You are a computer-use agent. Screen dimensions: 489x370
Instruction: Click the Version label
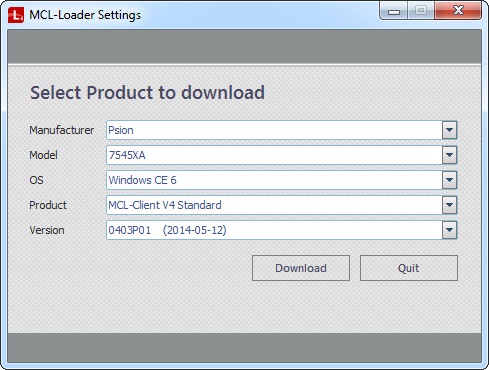click(47, 230)
